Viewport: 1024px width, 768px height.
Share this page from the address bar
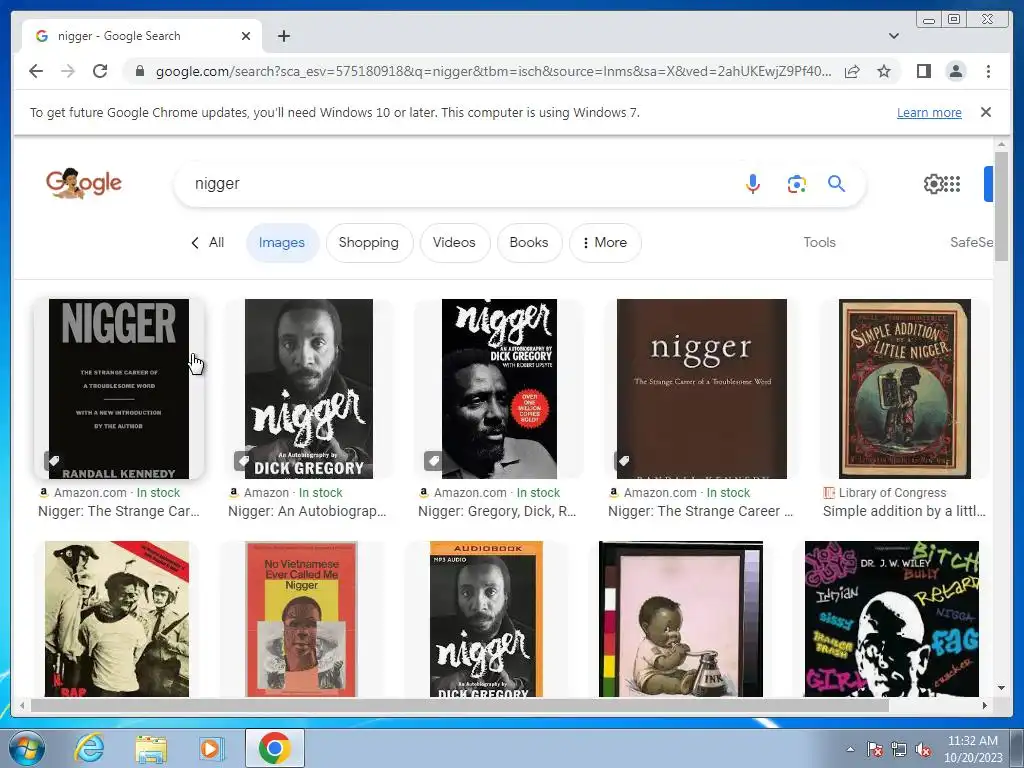tap(852, 71)
